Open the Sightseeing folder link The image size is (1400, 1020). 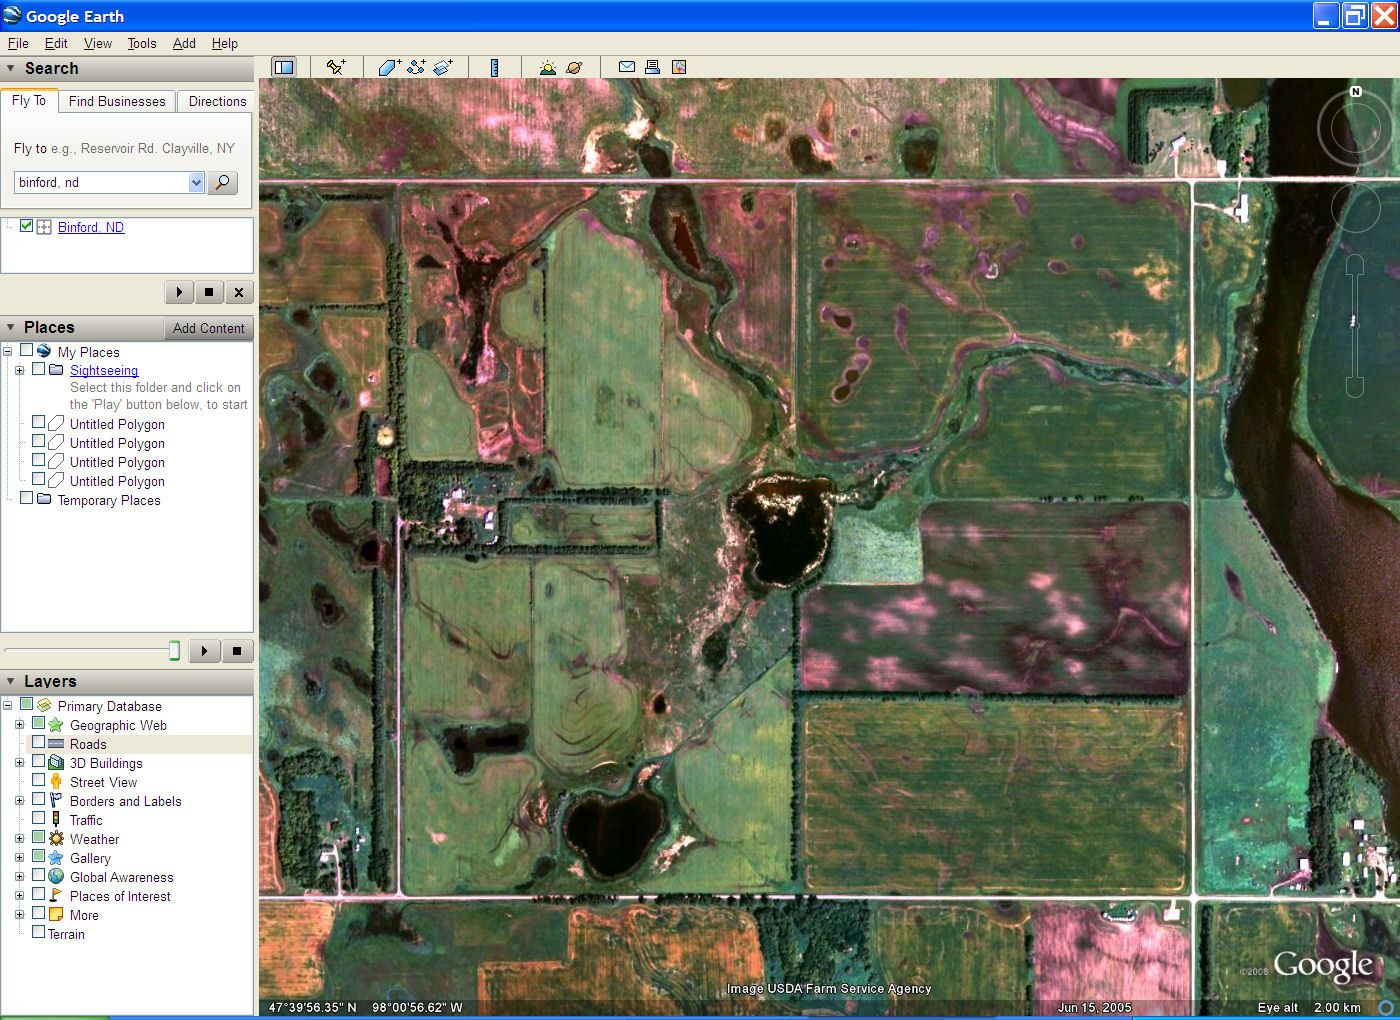[x=104, y=370]
